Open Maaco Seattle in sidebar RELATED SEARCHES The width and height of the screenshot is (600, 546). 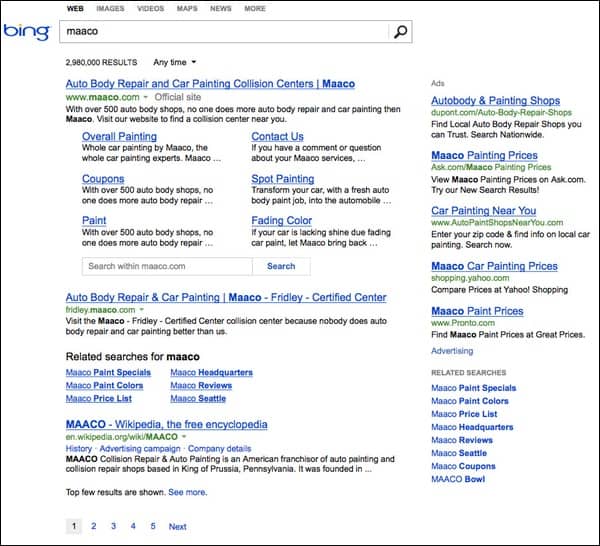click(x=459, y=453)
